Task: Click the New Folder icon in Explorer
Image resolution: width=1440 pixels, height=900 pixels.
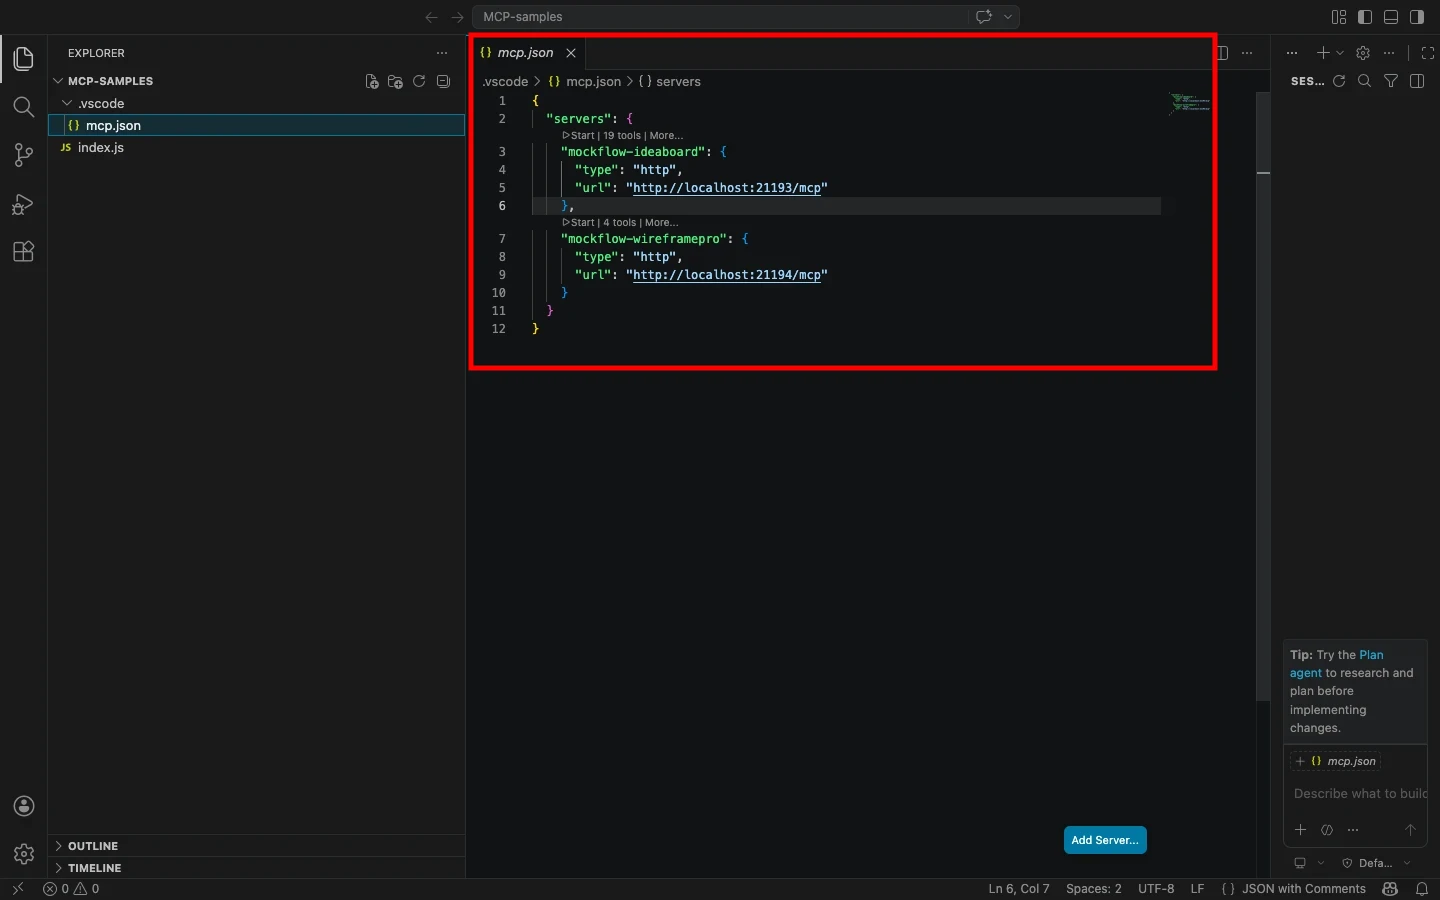Action: (x=395, y=82)
